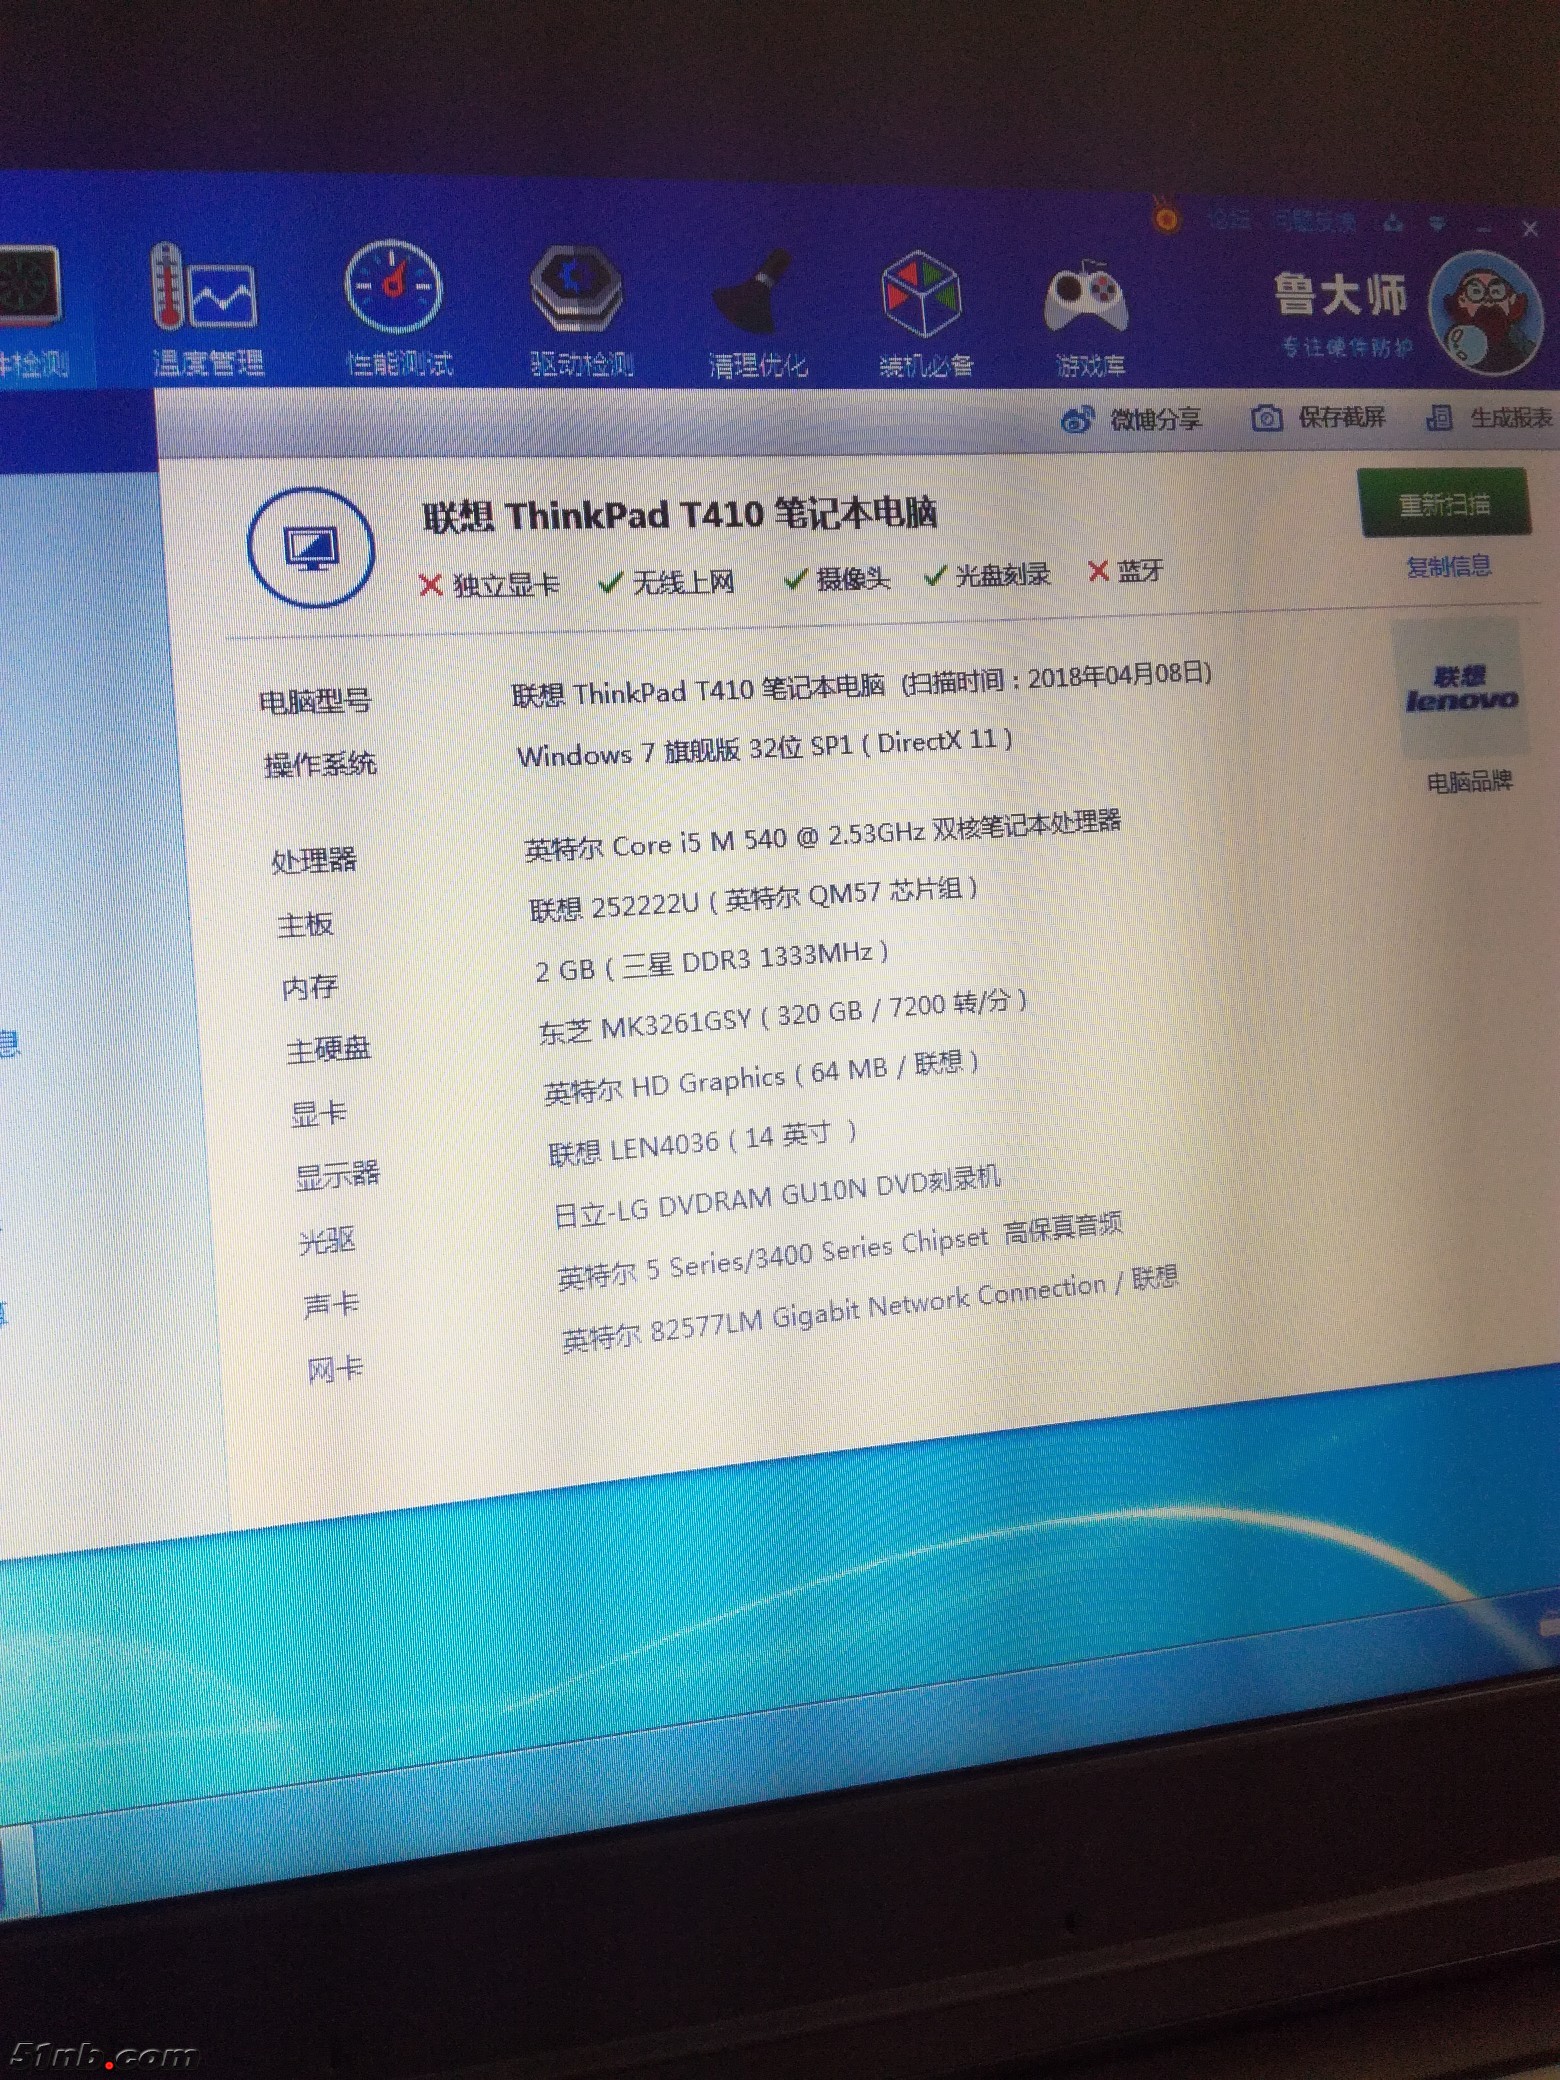The image size is (1560, 2080).
Task: Click the 微博分享 text label
Action: [x=1155, y=419]
